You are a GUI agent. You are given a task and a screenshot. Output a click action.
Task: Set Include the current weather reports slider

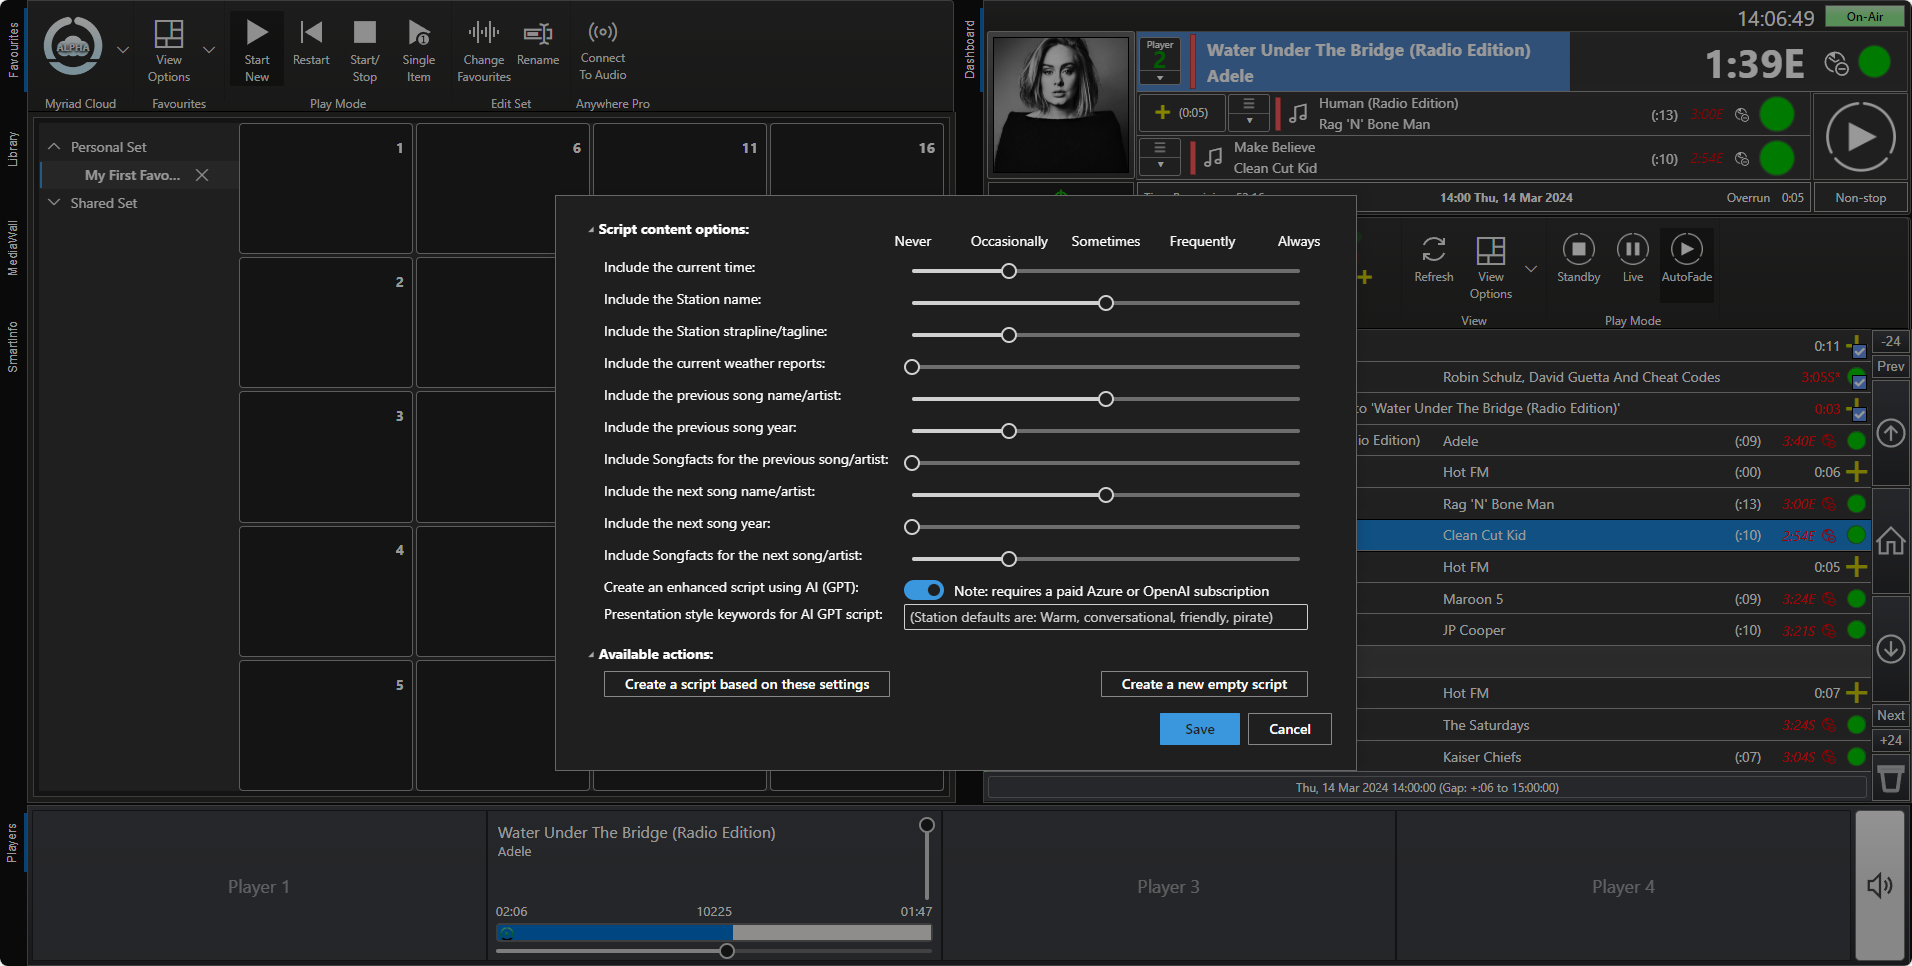click(911, 367)
